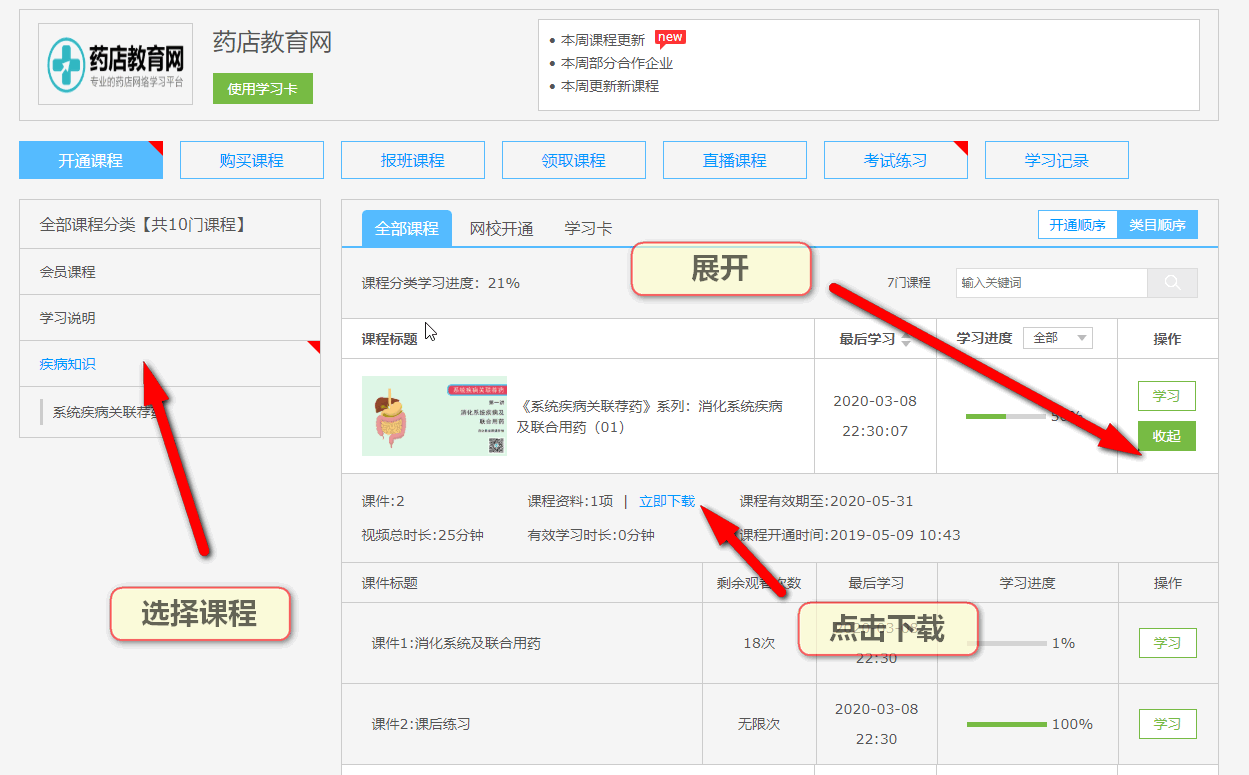
Task: Switch to the 网校开通 tab
Action: (x=501, y=229)
